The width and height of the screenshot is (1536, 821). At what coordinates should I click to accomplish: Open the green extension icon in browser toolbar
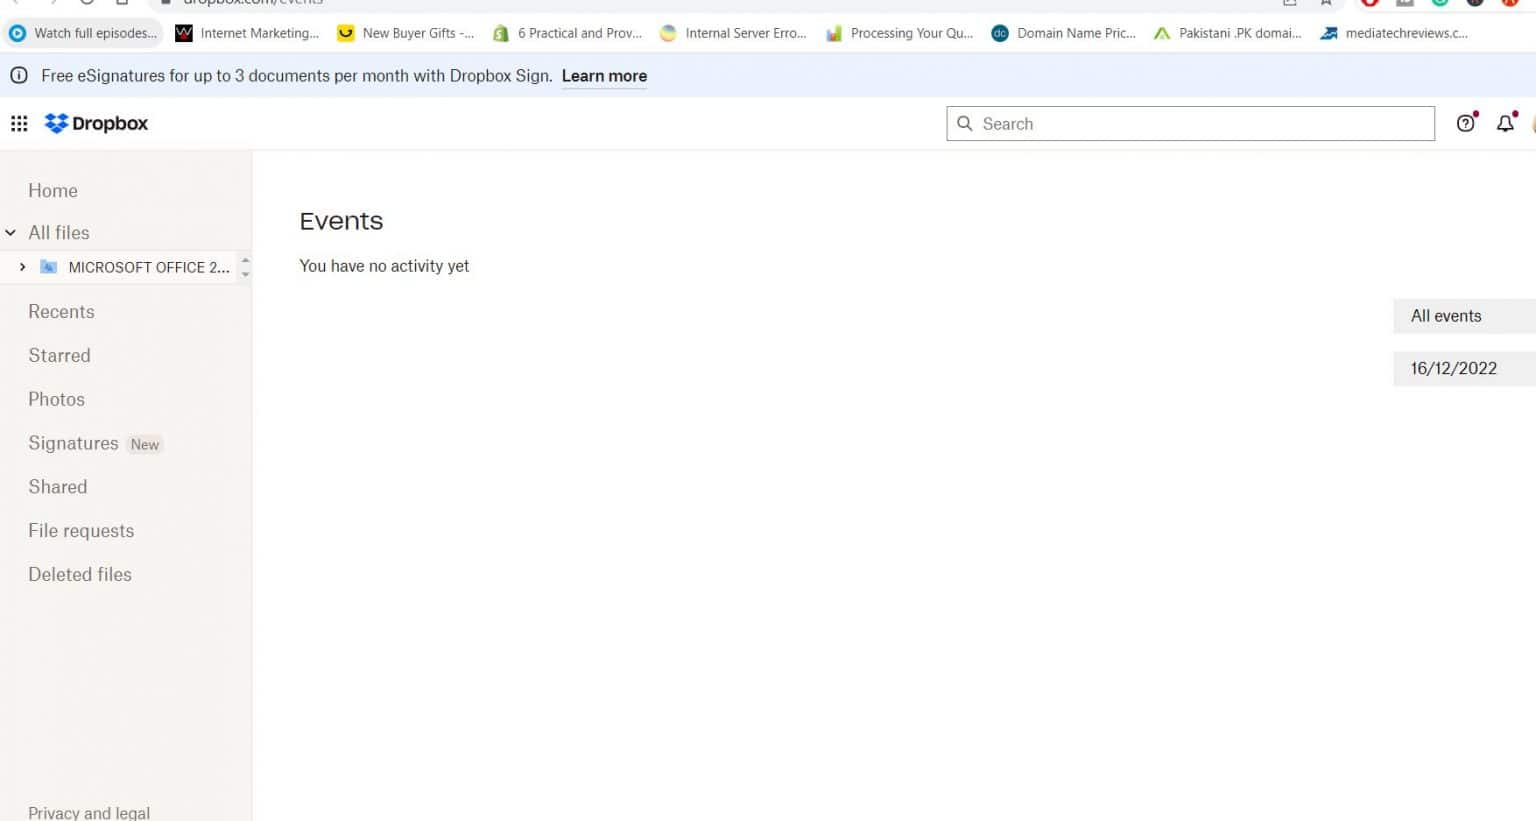click(x=1440, y=4)
